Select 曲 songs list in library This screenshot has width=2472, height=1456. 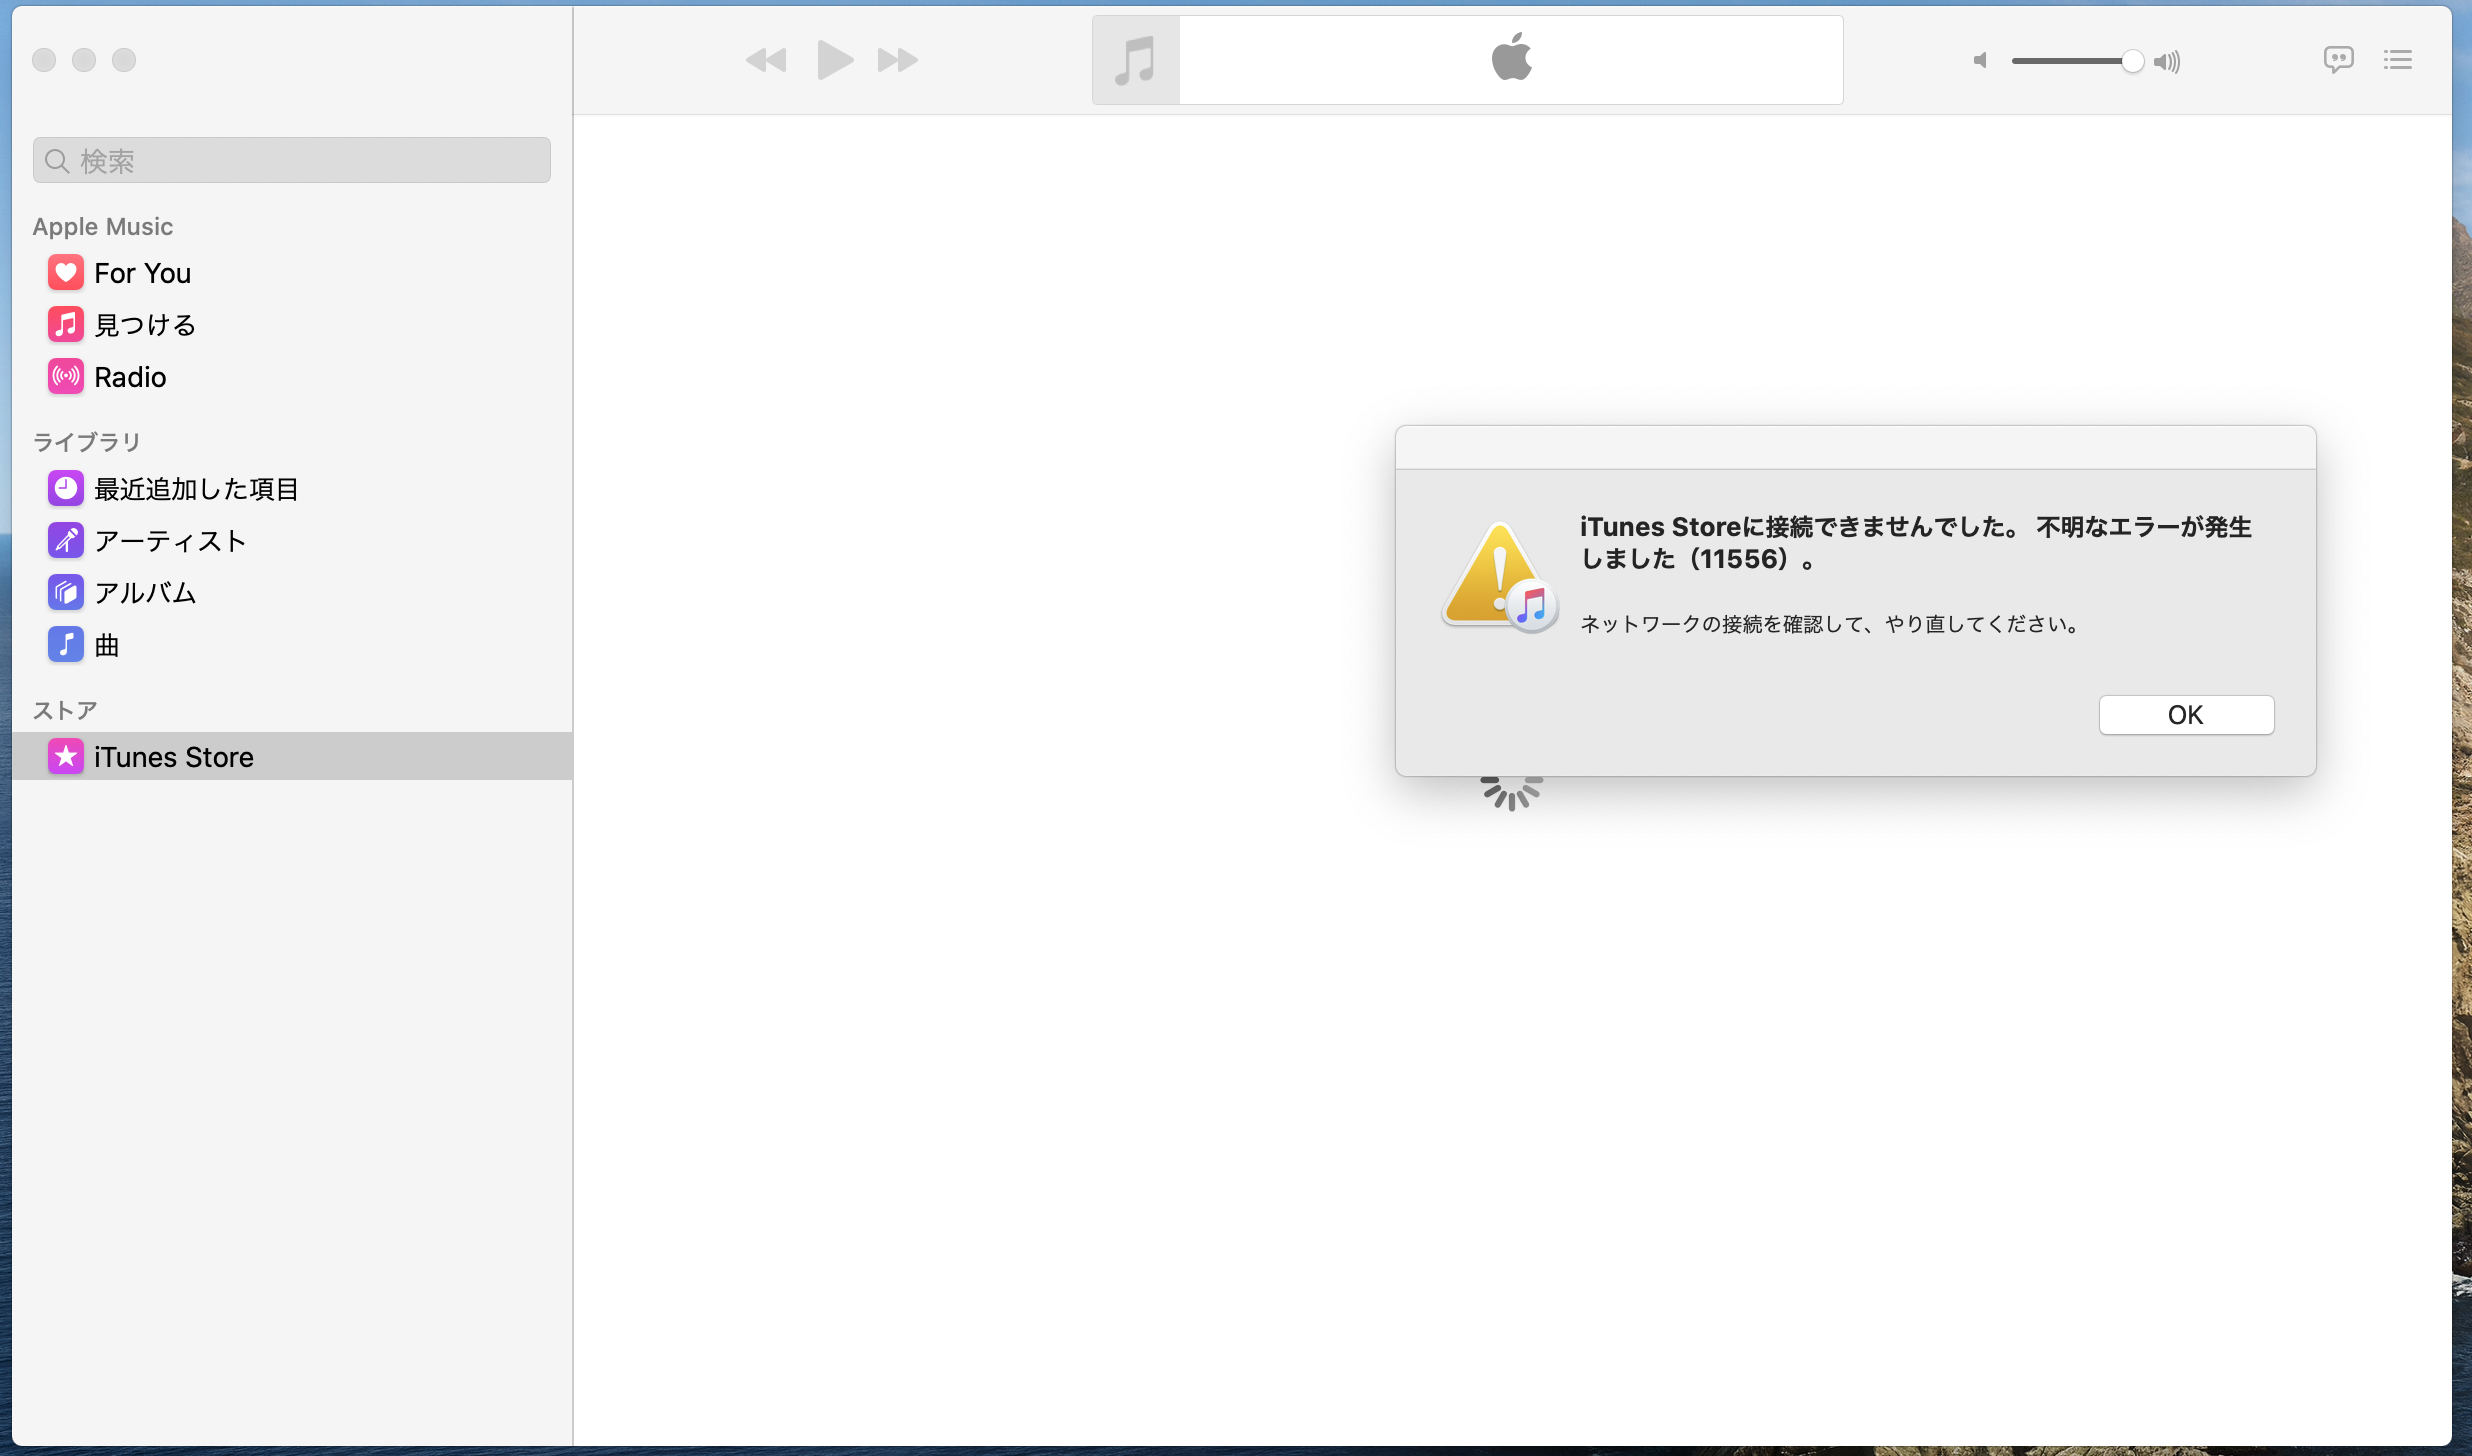[x=106, y=645]
